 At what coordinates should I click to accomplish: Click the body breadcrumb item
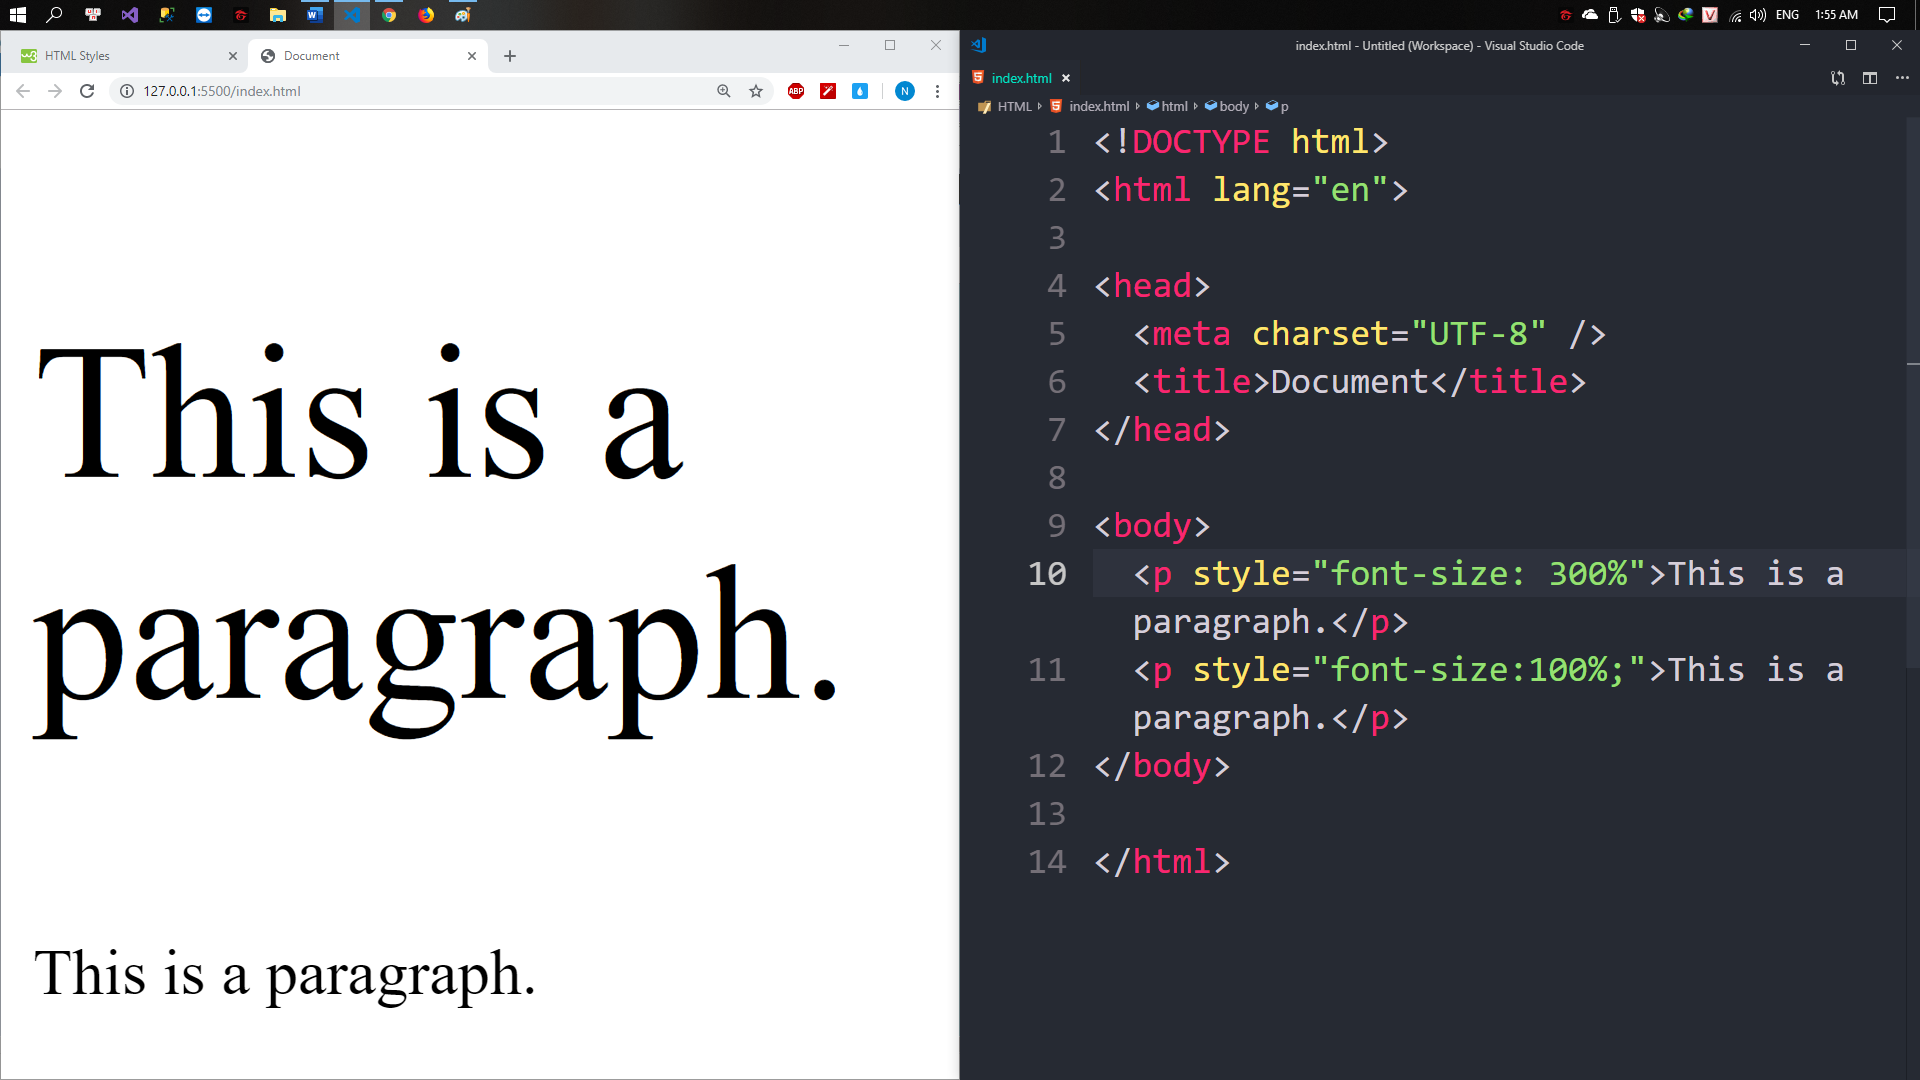click(1233, 106)
